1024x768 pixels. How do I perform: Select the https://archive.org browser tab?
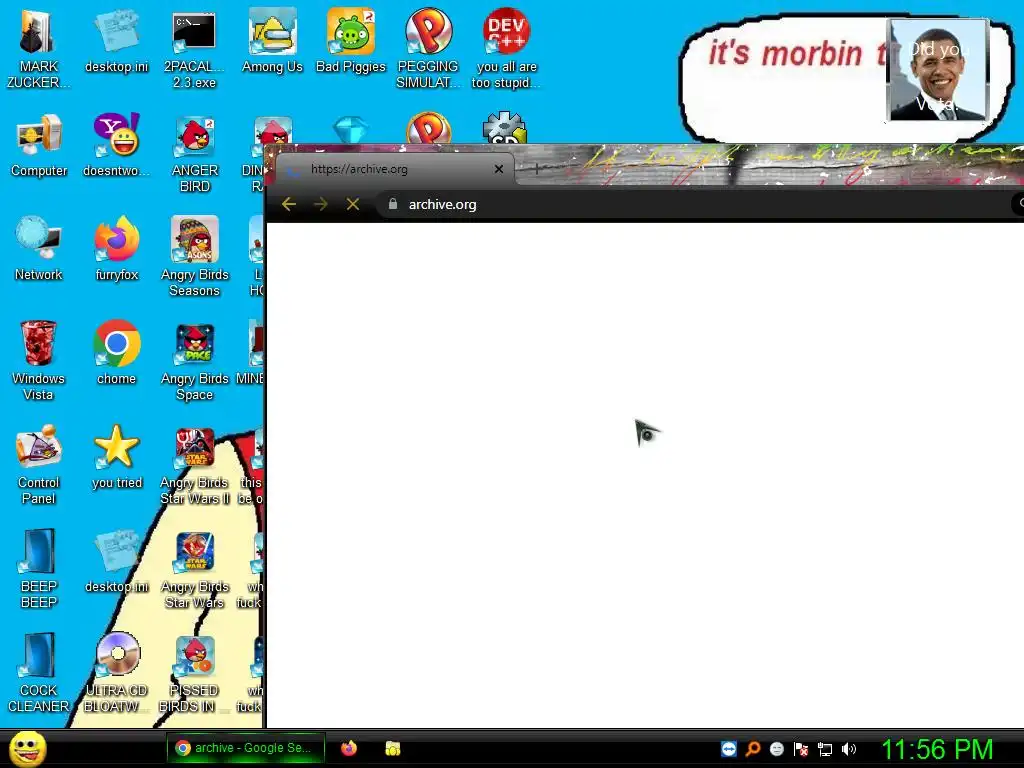394,169
